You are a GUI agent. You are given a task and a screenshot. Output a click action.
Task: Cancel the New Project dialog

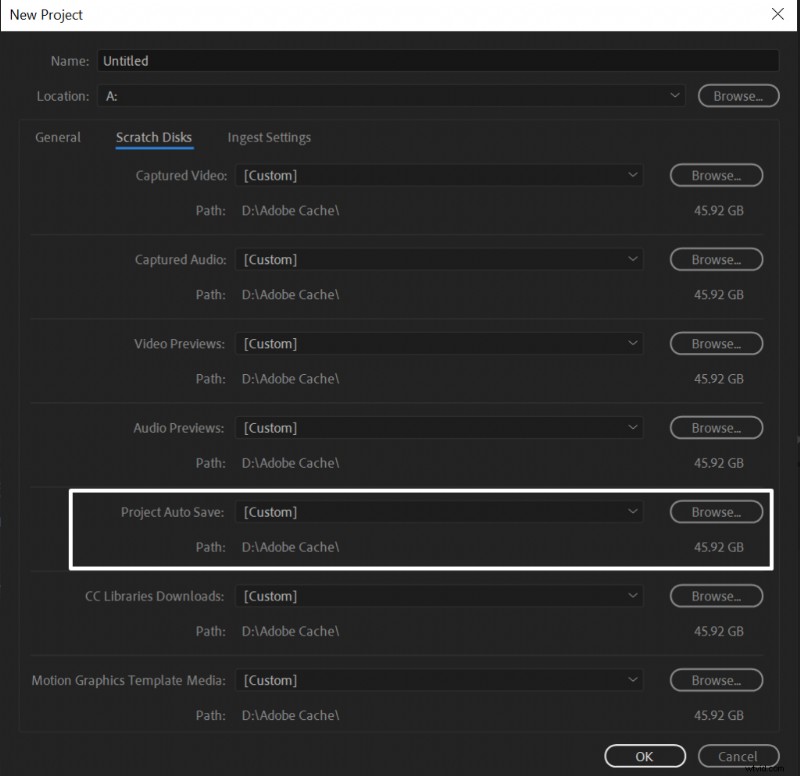[738, 756]
